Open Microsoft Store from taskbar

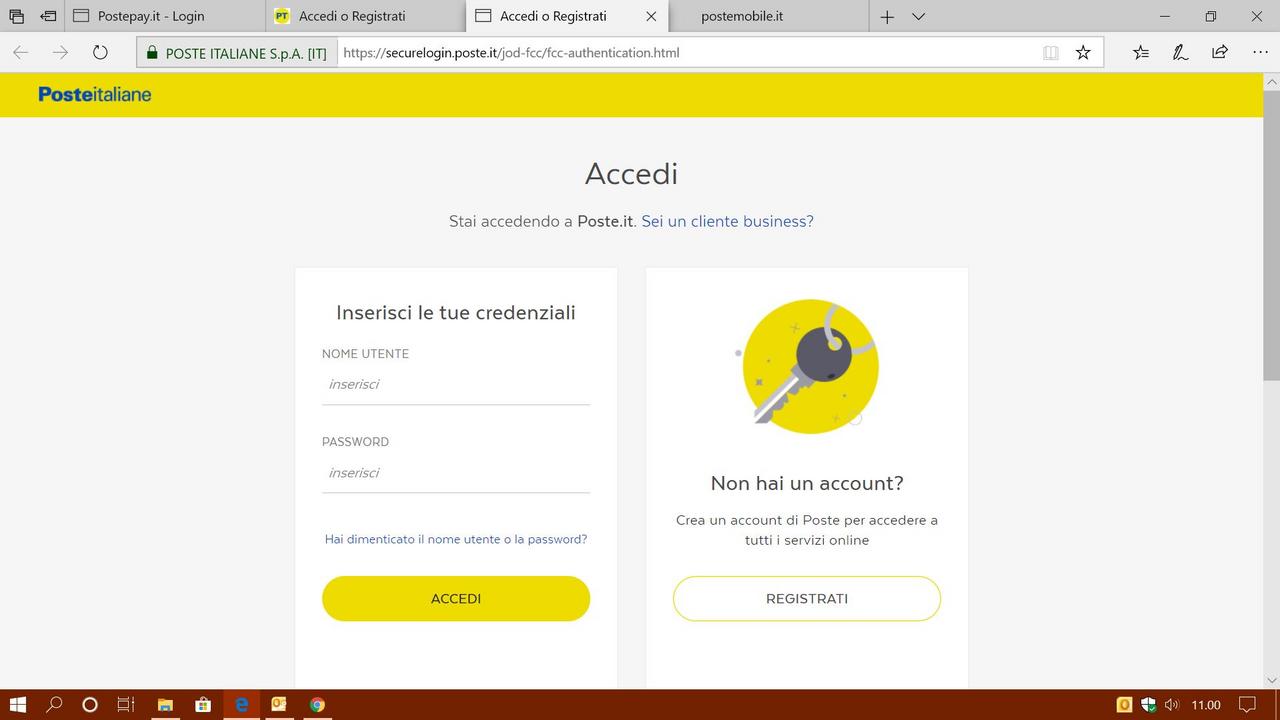(x=203, y=704)
